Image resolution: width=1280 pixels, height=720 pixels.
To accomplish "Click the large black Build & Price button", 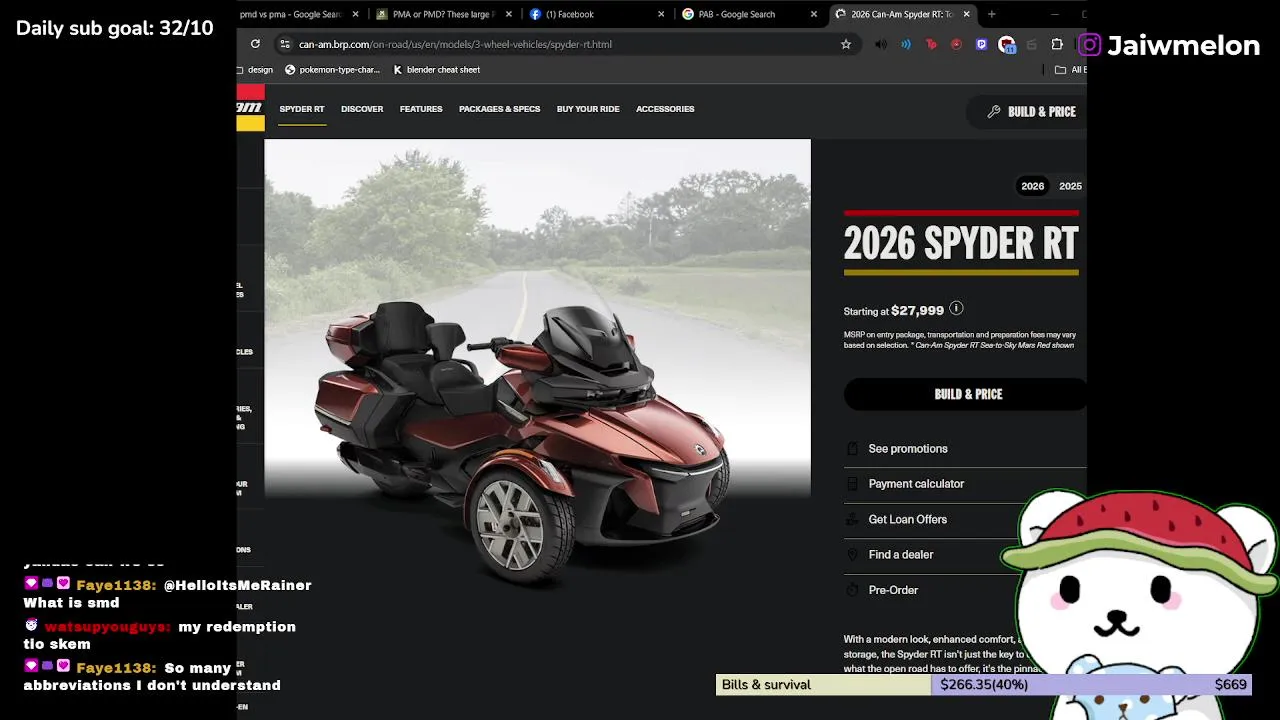I will [966, 394].
